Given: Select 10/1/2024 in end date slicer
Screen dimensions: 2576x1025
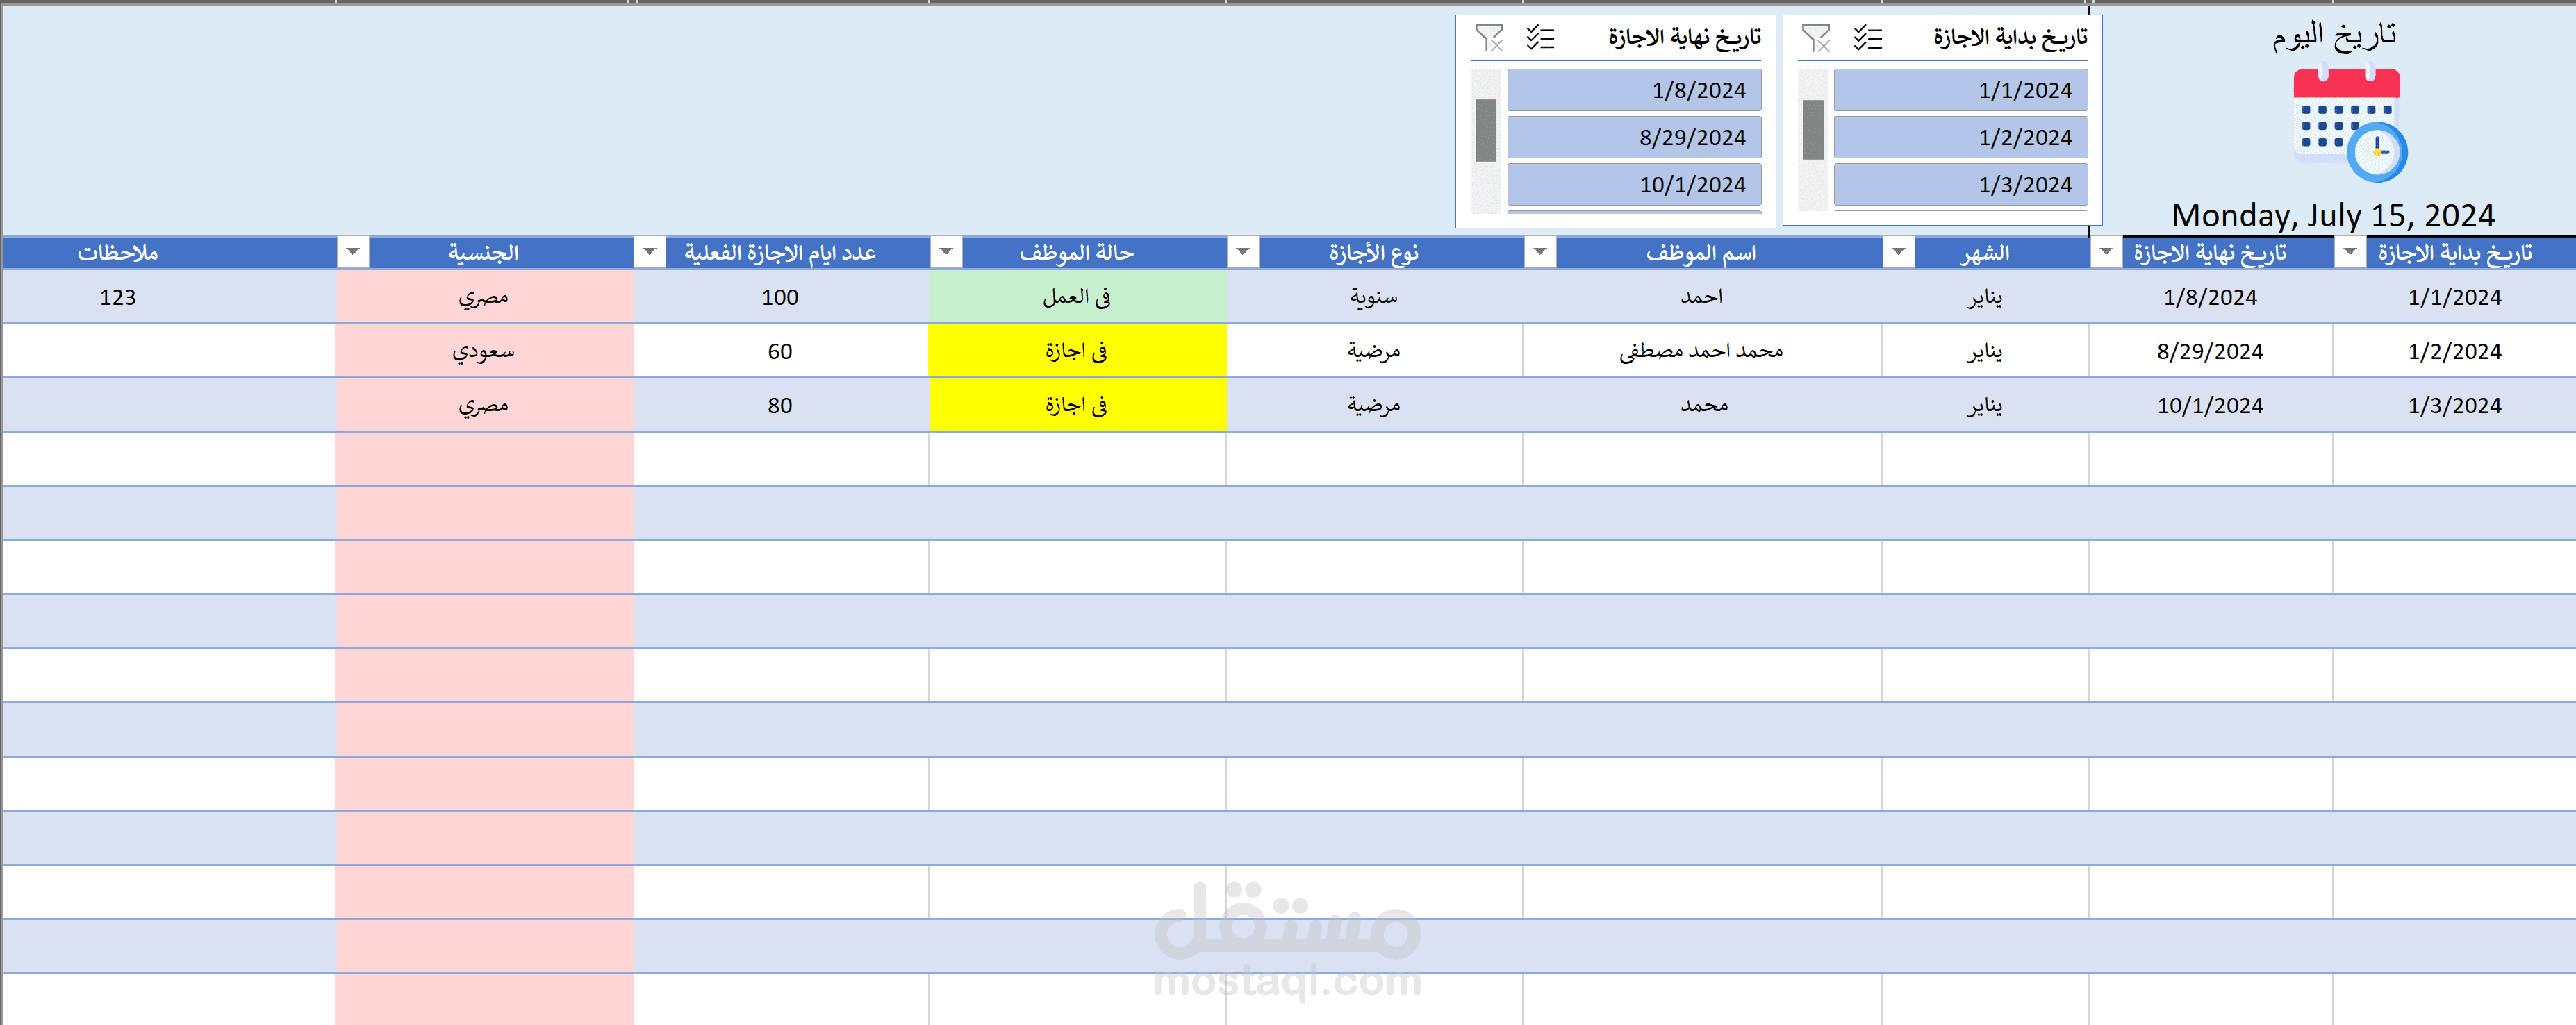Looking at the screenshot, I should tap(1633, 184).
